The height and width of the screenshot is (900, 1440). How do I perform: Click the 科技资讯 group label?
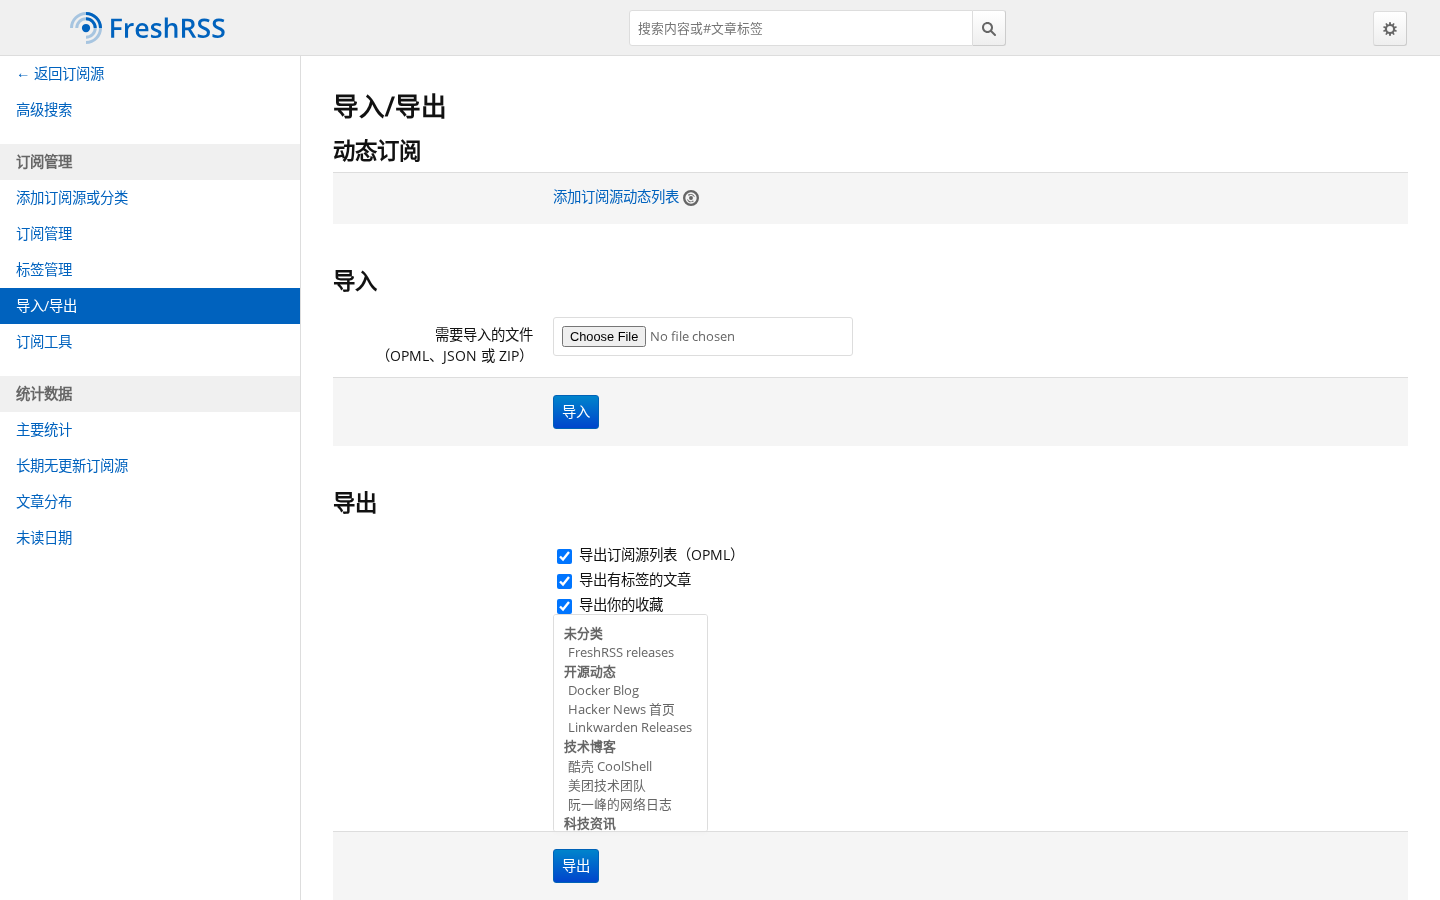tap(590, 824)
